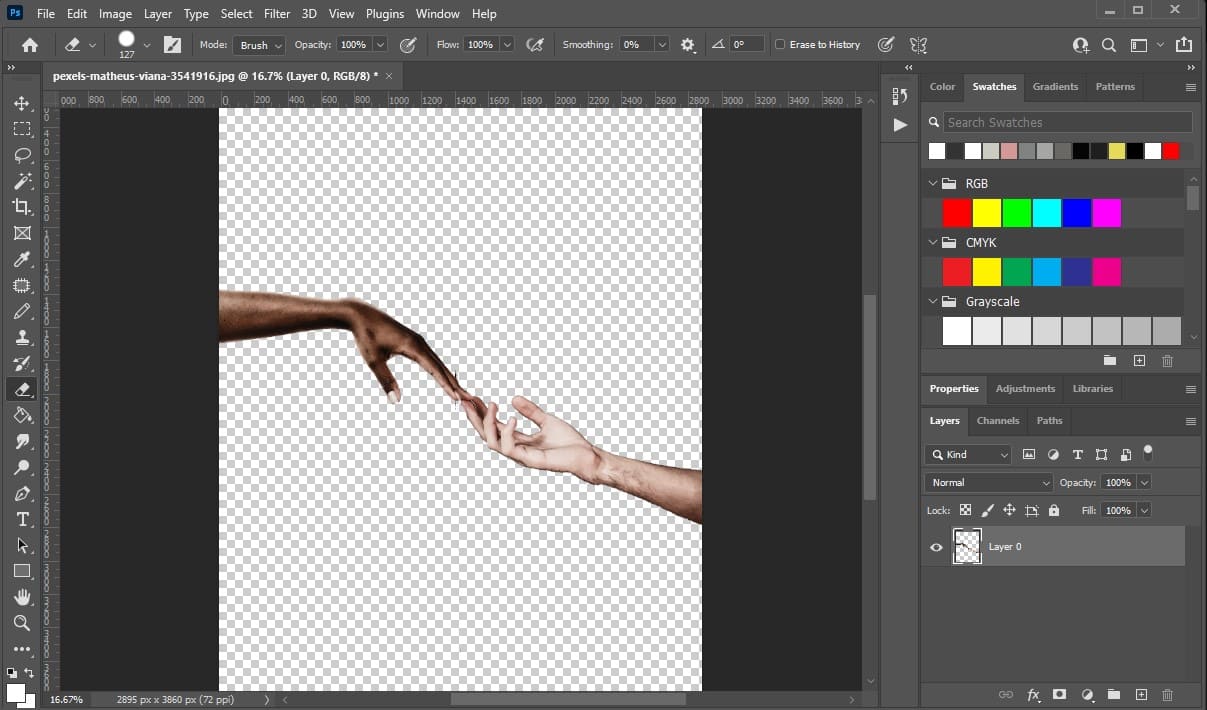
Task: Select the Zoom tool
Action: tap(22, 623)
